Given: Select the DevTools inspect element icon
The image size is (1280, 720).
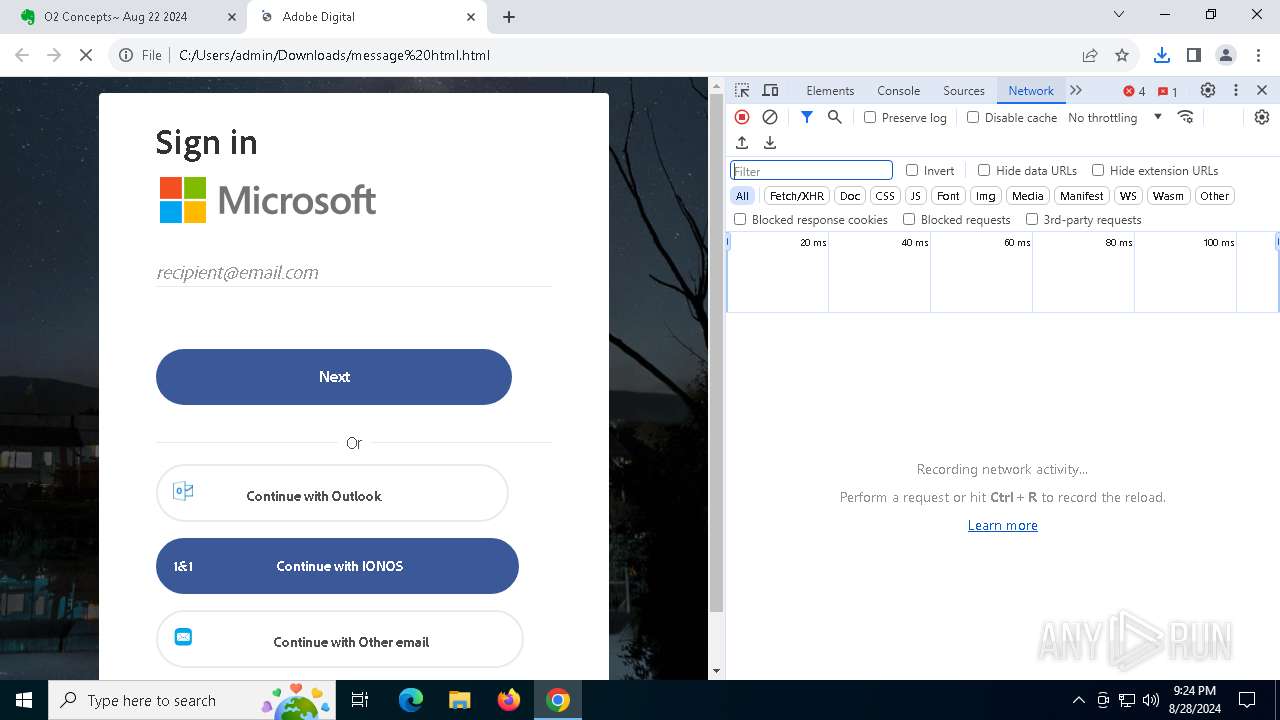Looking at the screenshot, I should point(742,90).
